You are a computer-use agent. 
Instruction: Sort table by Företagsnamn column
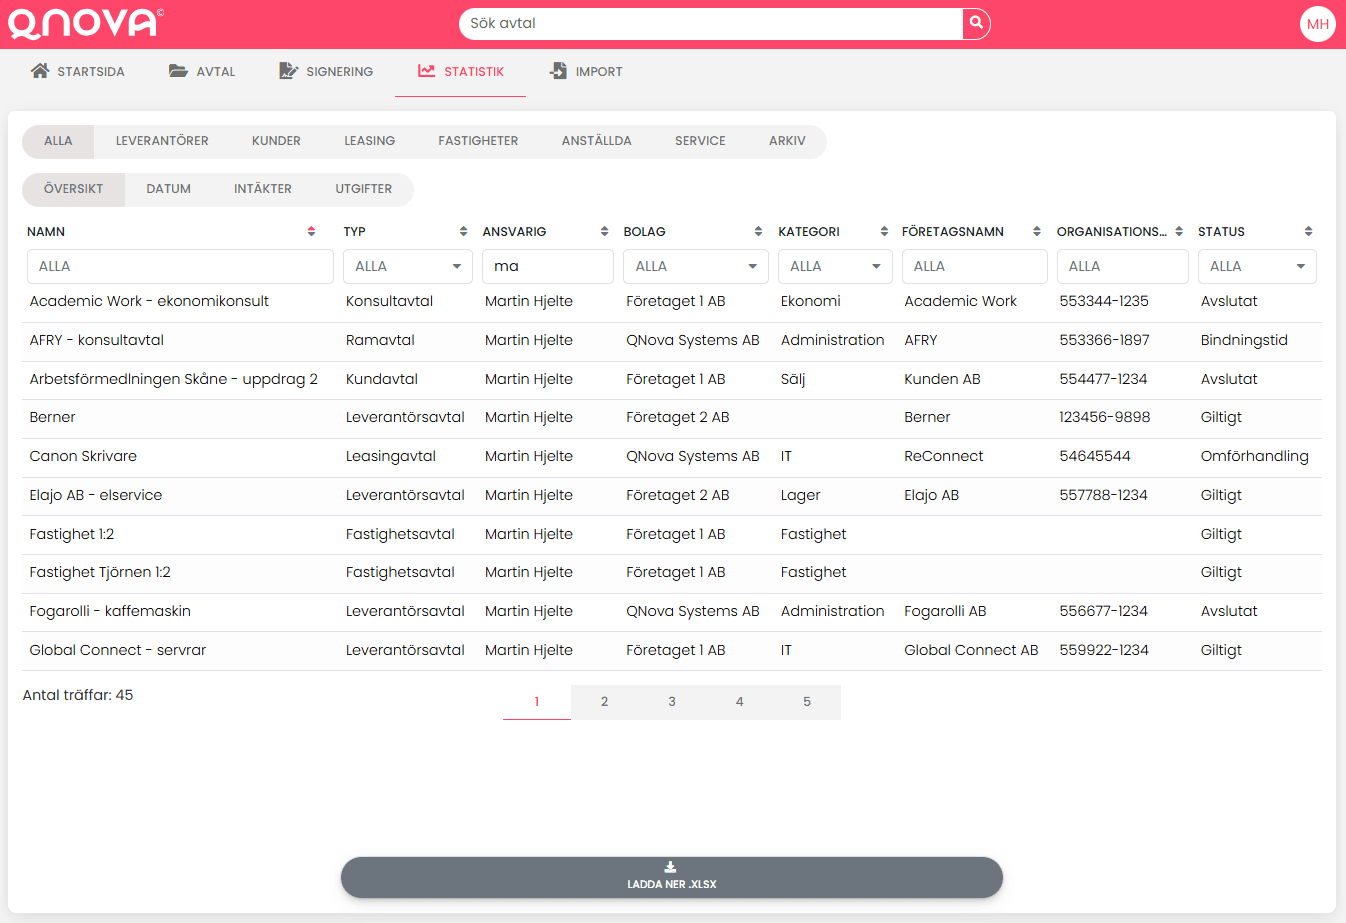(x=1037, y=231)
